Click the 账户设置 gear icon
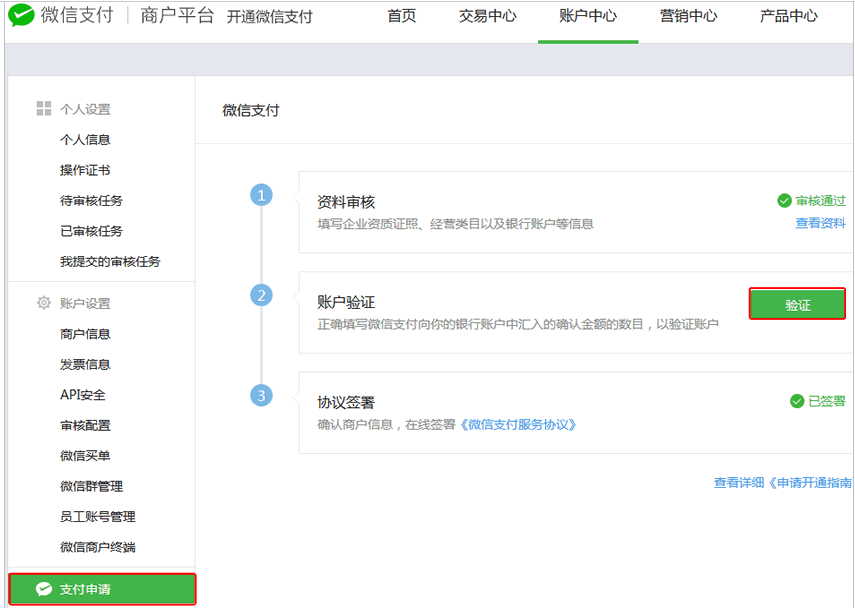 point(44,303)
